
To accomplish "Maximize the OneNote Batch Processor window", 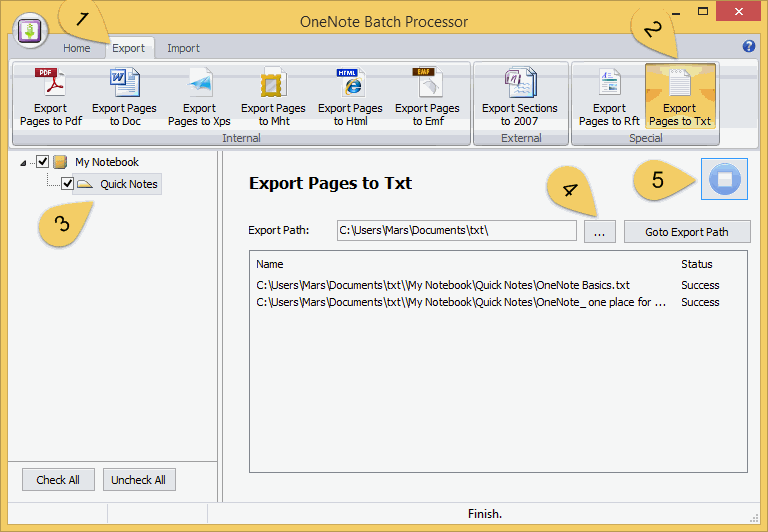I will (x=703, y=11).
